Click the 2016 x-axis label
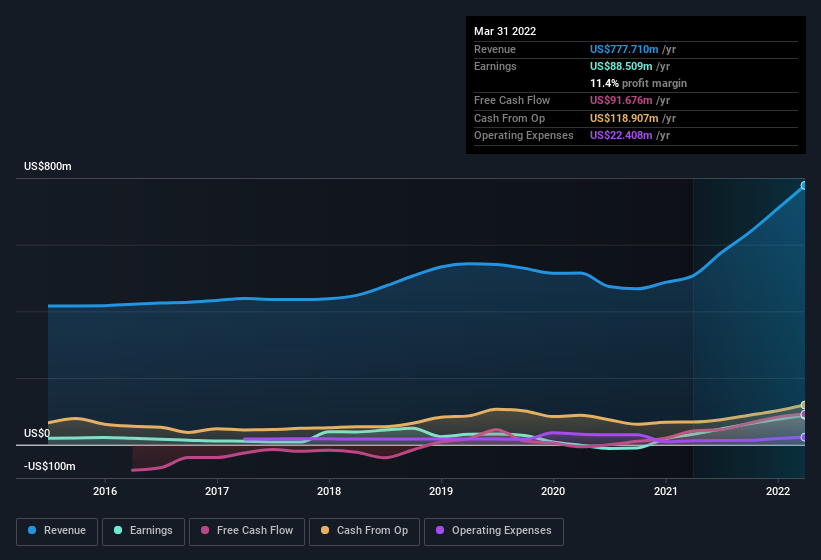Viewport: 821px width, 560px height. 105,491
